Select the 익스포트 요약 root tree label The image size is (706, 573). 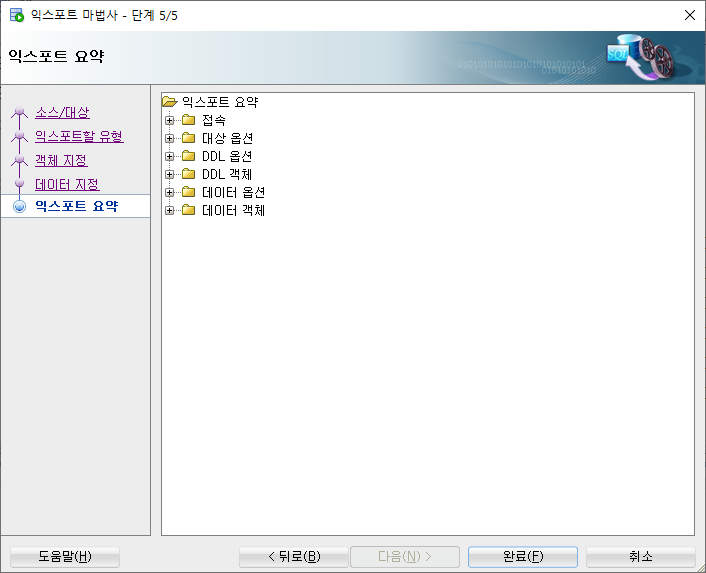pos(220,102)
